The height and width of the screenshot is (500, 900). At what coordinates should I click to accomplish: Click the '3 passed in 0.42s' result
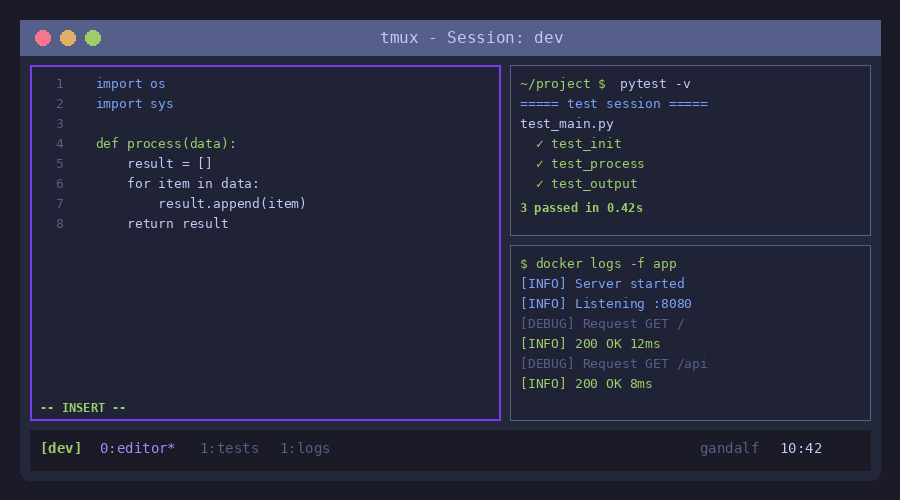tap(581, 208)
